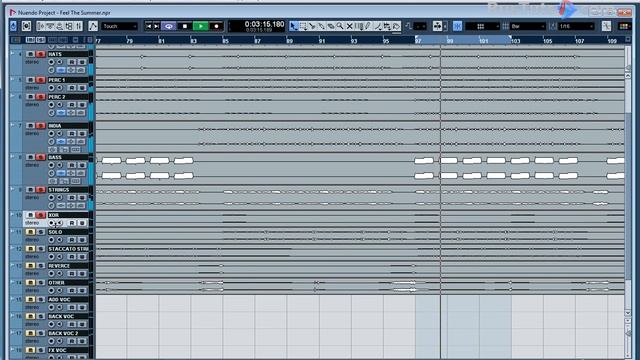Unmute the SOLO track
The height and width of the screenshot is (360, 640).
(x=31, y=232)
